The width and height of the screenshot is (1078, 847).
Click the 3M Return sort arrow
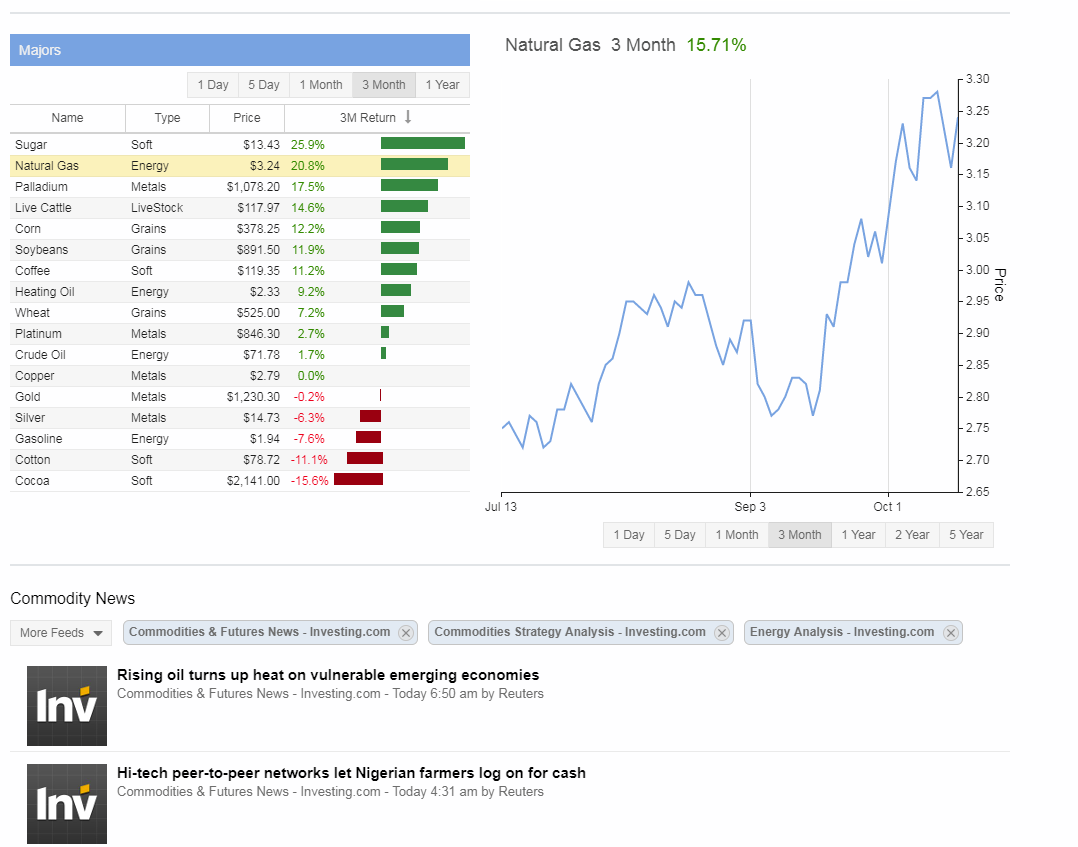(408, 118)
